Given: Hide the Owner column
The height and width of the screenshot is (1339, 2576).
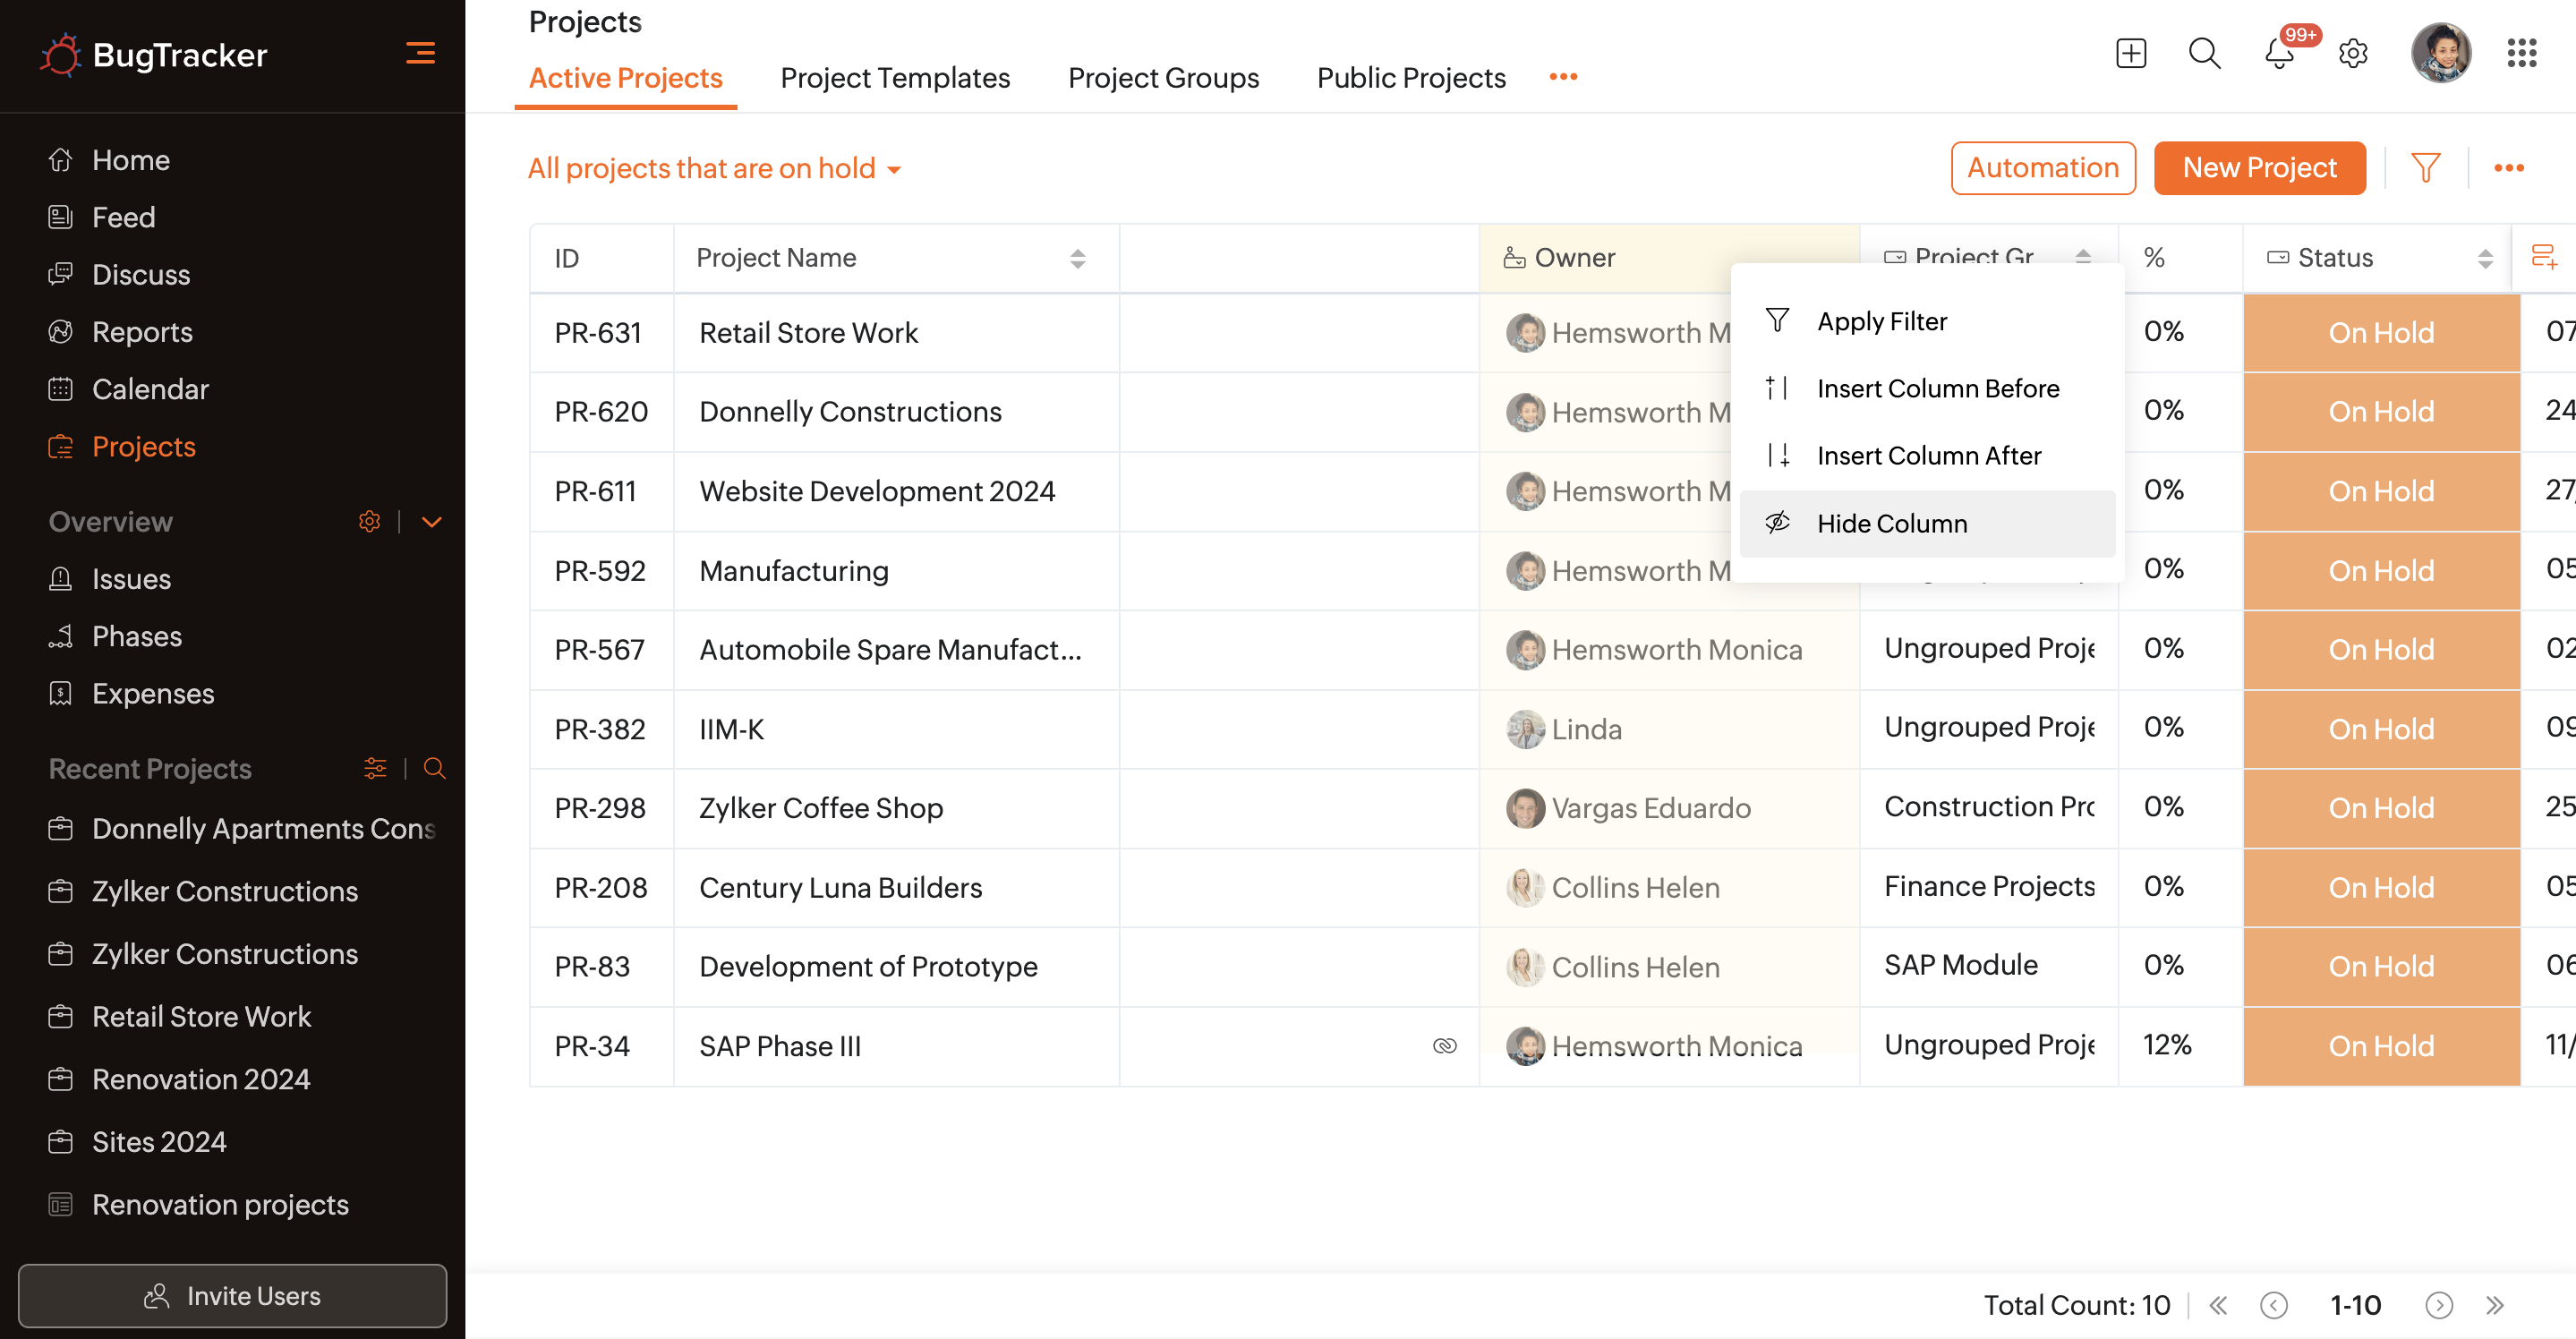Looking at the screenshot, I should pyautogui.click(x=1891, y=523).
